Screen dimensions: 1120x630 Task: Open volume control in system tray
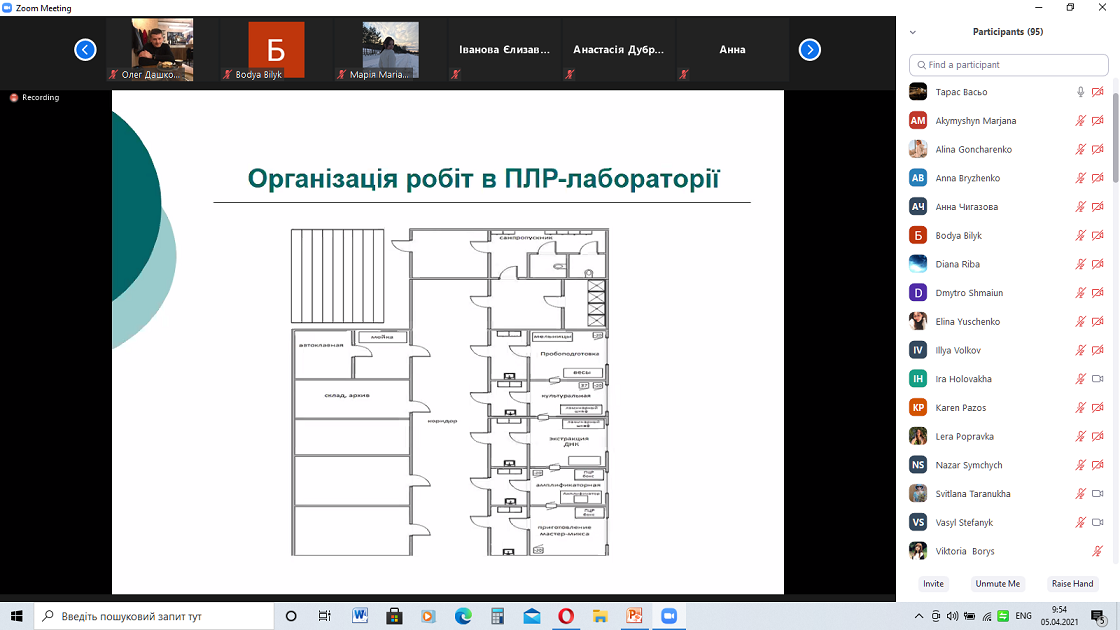click(x=952, y=616)
